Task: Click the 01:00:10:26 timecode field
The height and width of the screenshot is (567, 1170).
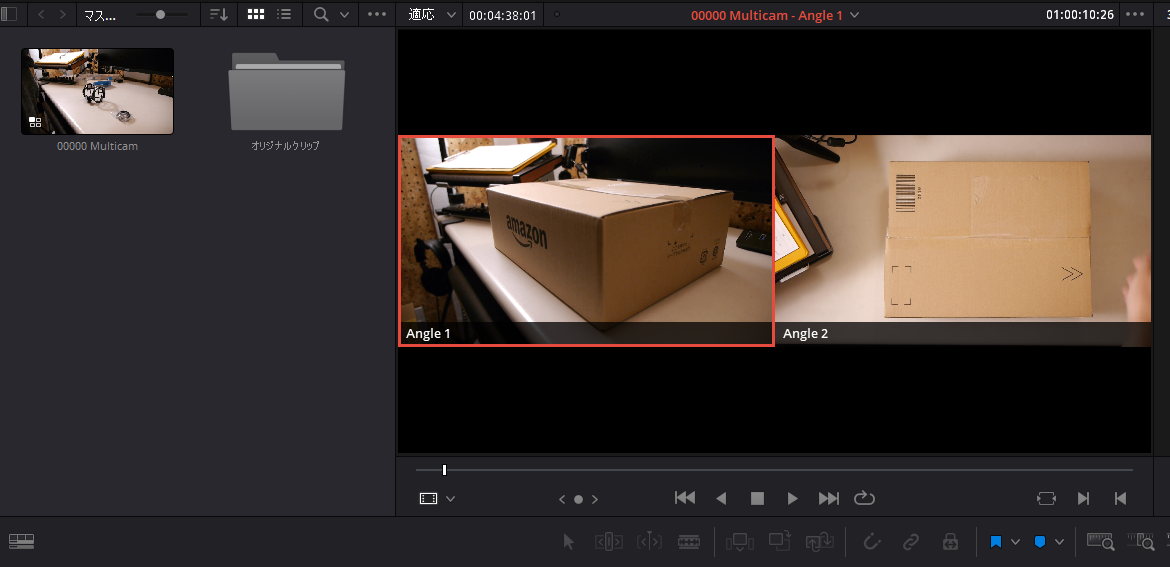Action: point(1080,15)
